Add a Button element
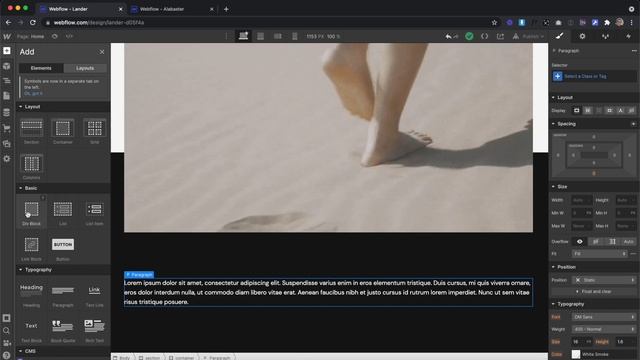This screenshot has height=360, width=640. point(63,248)
